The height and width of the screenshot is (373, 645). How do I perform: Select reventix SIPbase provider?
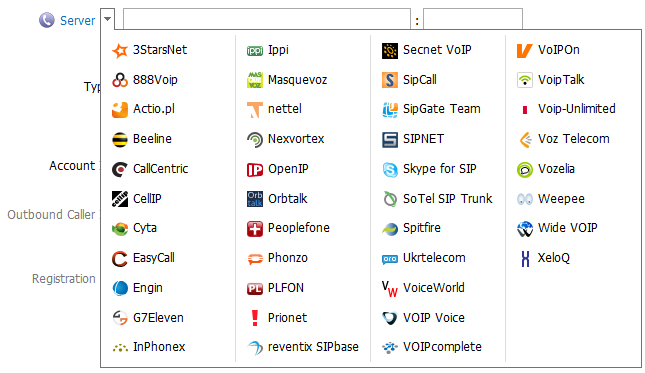(x=303, y=348)
